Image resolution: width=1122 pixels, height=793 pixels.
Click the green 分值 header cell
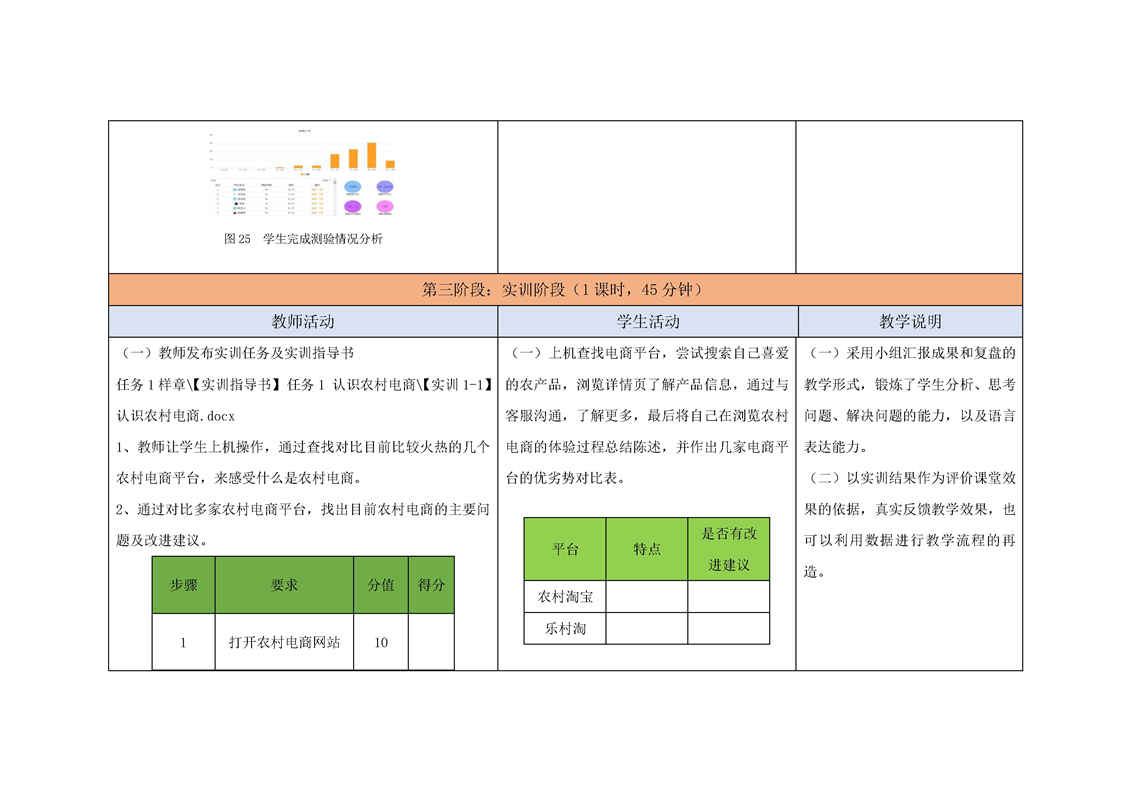click(x=381, y=585)
